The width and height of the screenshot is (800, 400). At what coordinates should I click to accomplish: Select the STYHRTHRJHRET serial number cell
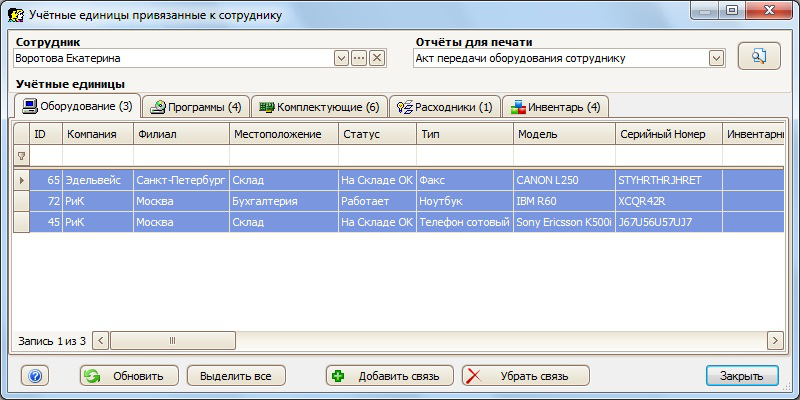[x=669, y=180]
